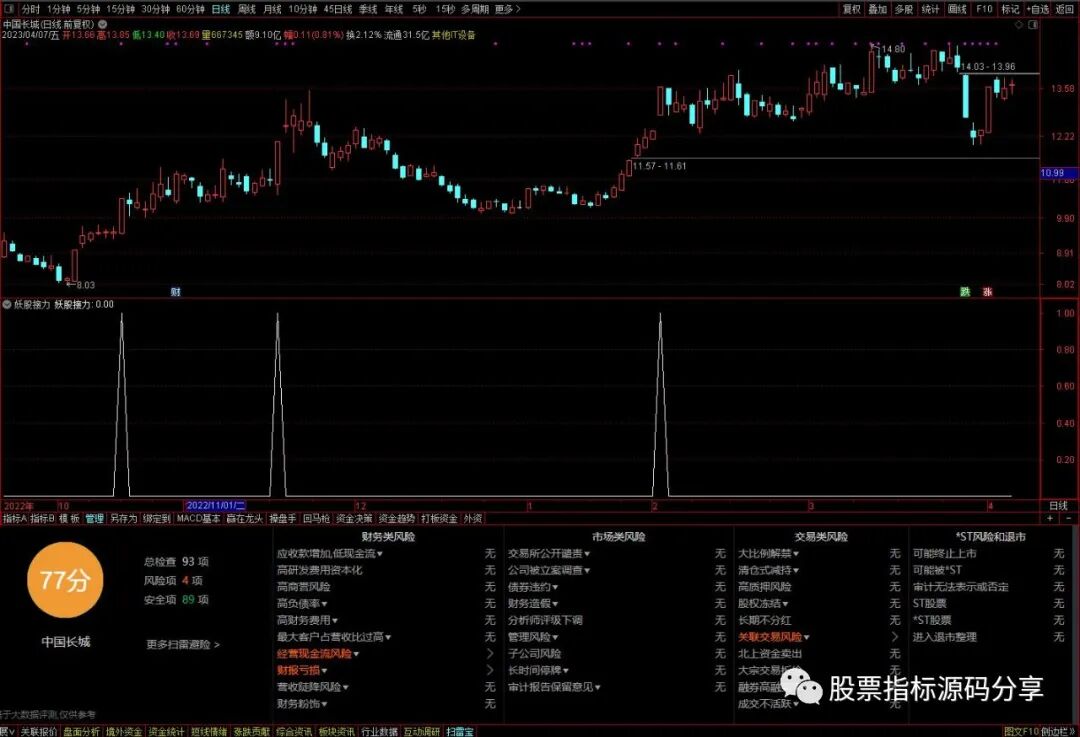Image resolution: width=1080 pixels, height=737 pixels.
Task: Select the 周线 weekly period
Action: click(x=247, y=9)
